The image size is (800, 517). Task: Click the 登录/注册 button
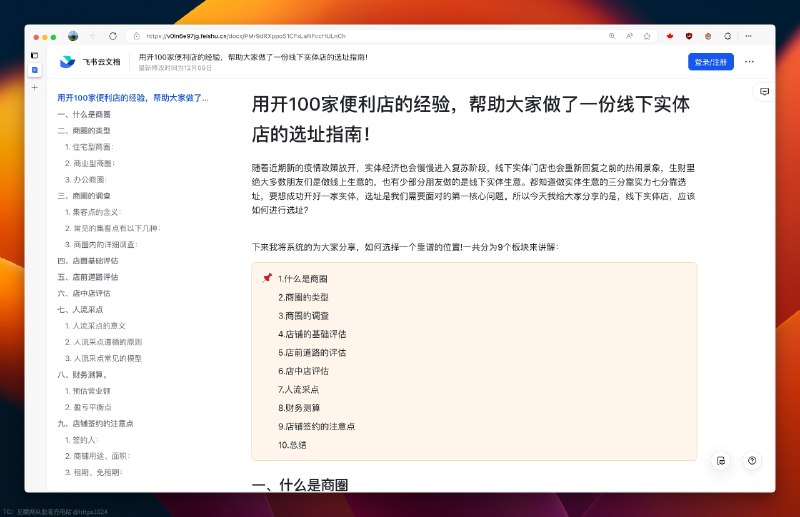[711, 62]
